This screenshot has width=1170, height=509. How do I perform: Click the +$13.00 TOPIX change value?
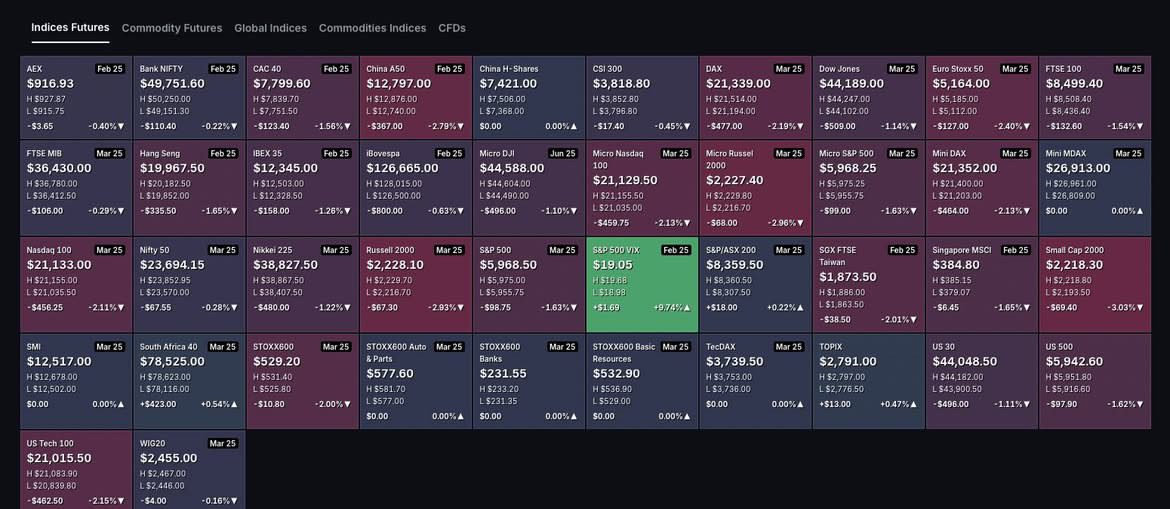834,404
